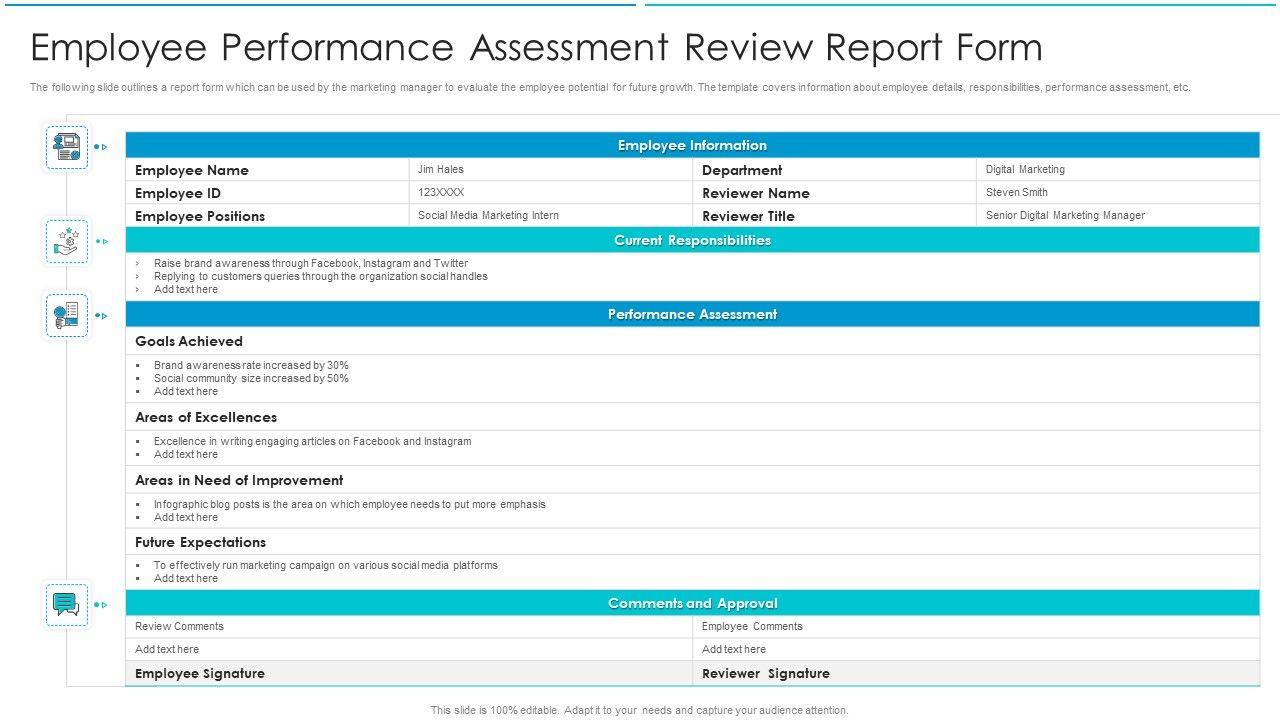Click the speech bubbles comments icon
The width and height of the screenshot is (1280, 720).
67,604
